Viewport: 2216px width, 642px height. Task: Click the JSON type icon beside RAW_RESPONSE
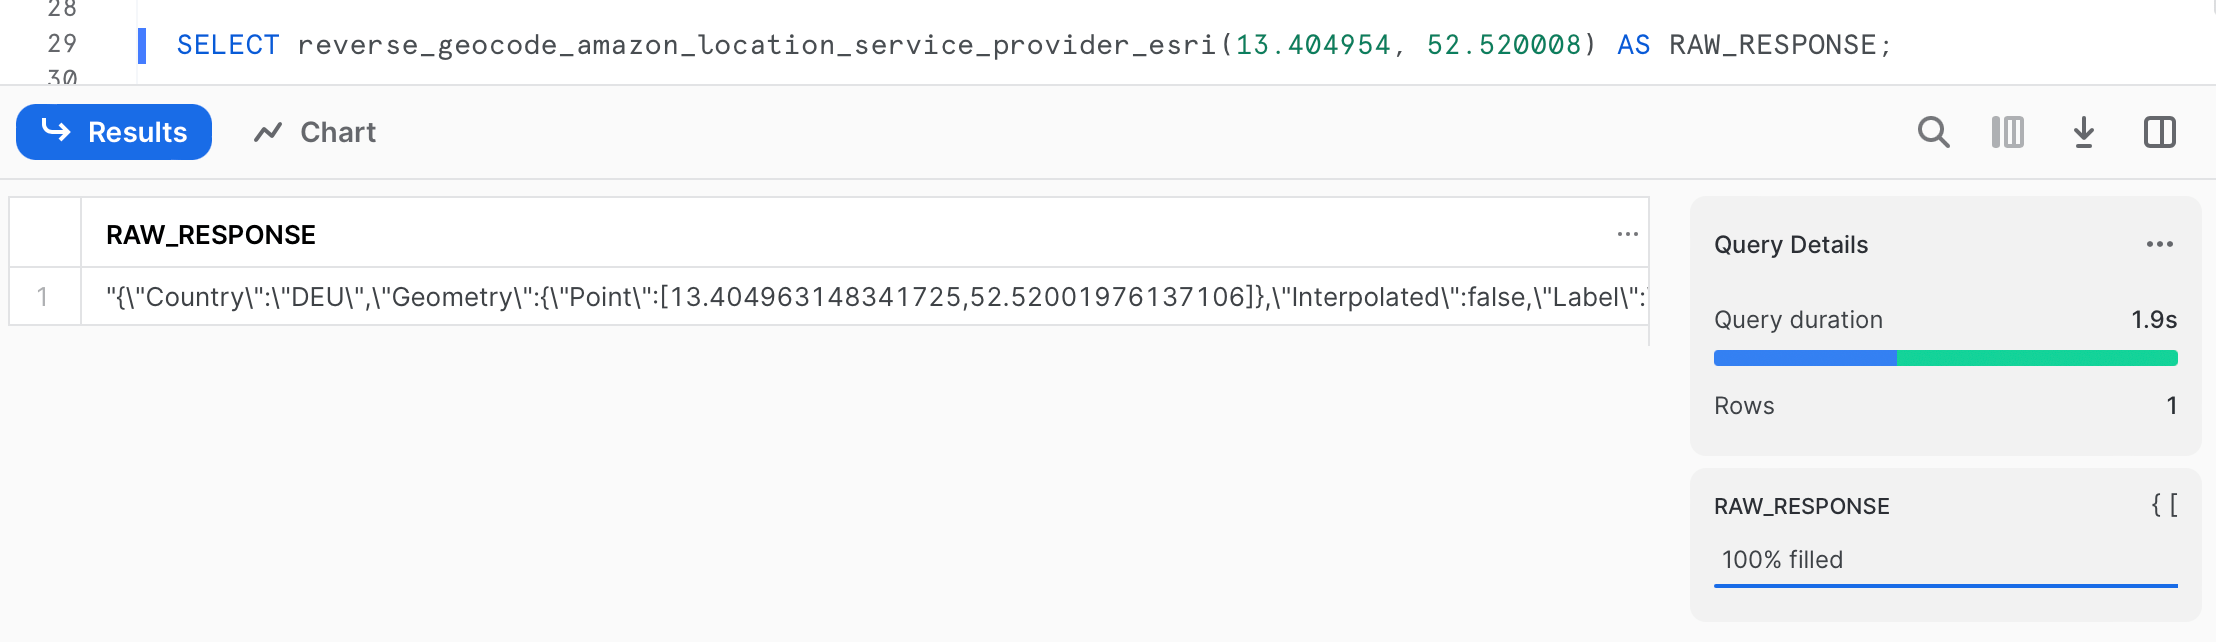(x=2164, y=505)
